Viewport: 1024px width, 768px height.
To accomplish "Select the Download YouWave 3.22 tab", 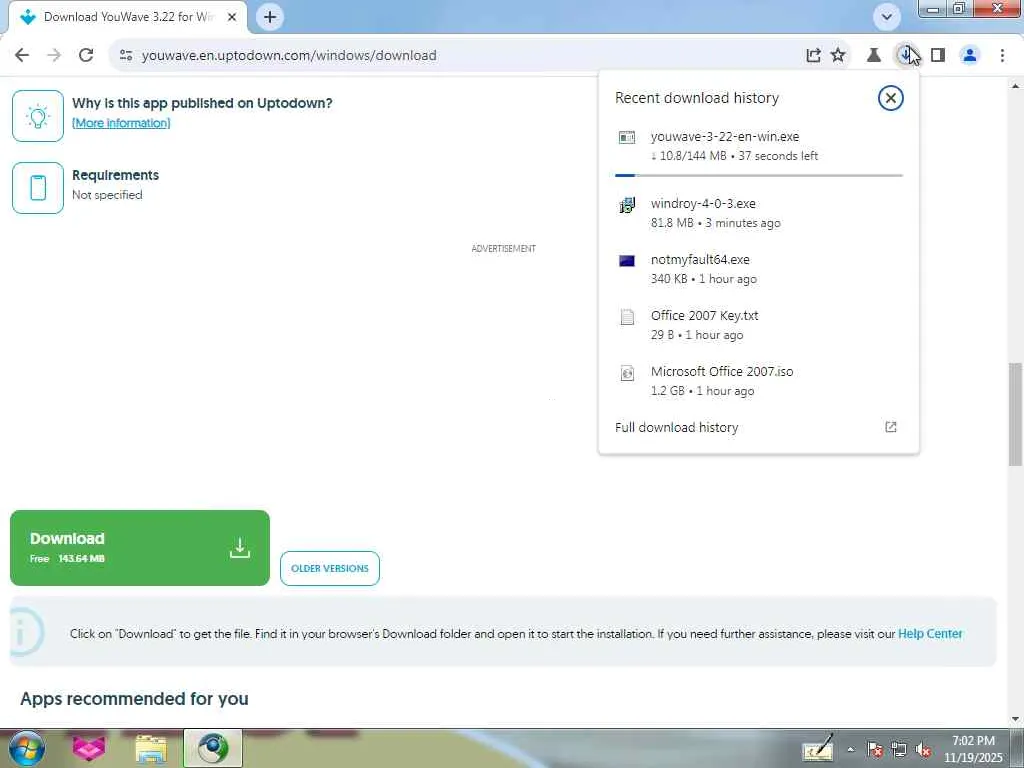I will click(128, 17).
